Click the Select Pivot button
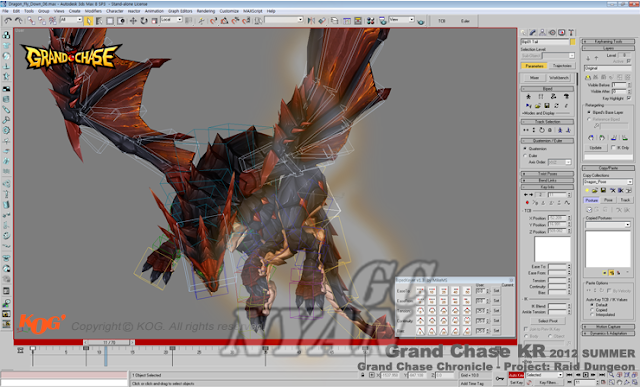The width and height of the screenshot is (640, 387). 547,321
